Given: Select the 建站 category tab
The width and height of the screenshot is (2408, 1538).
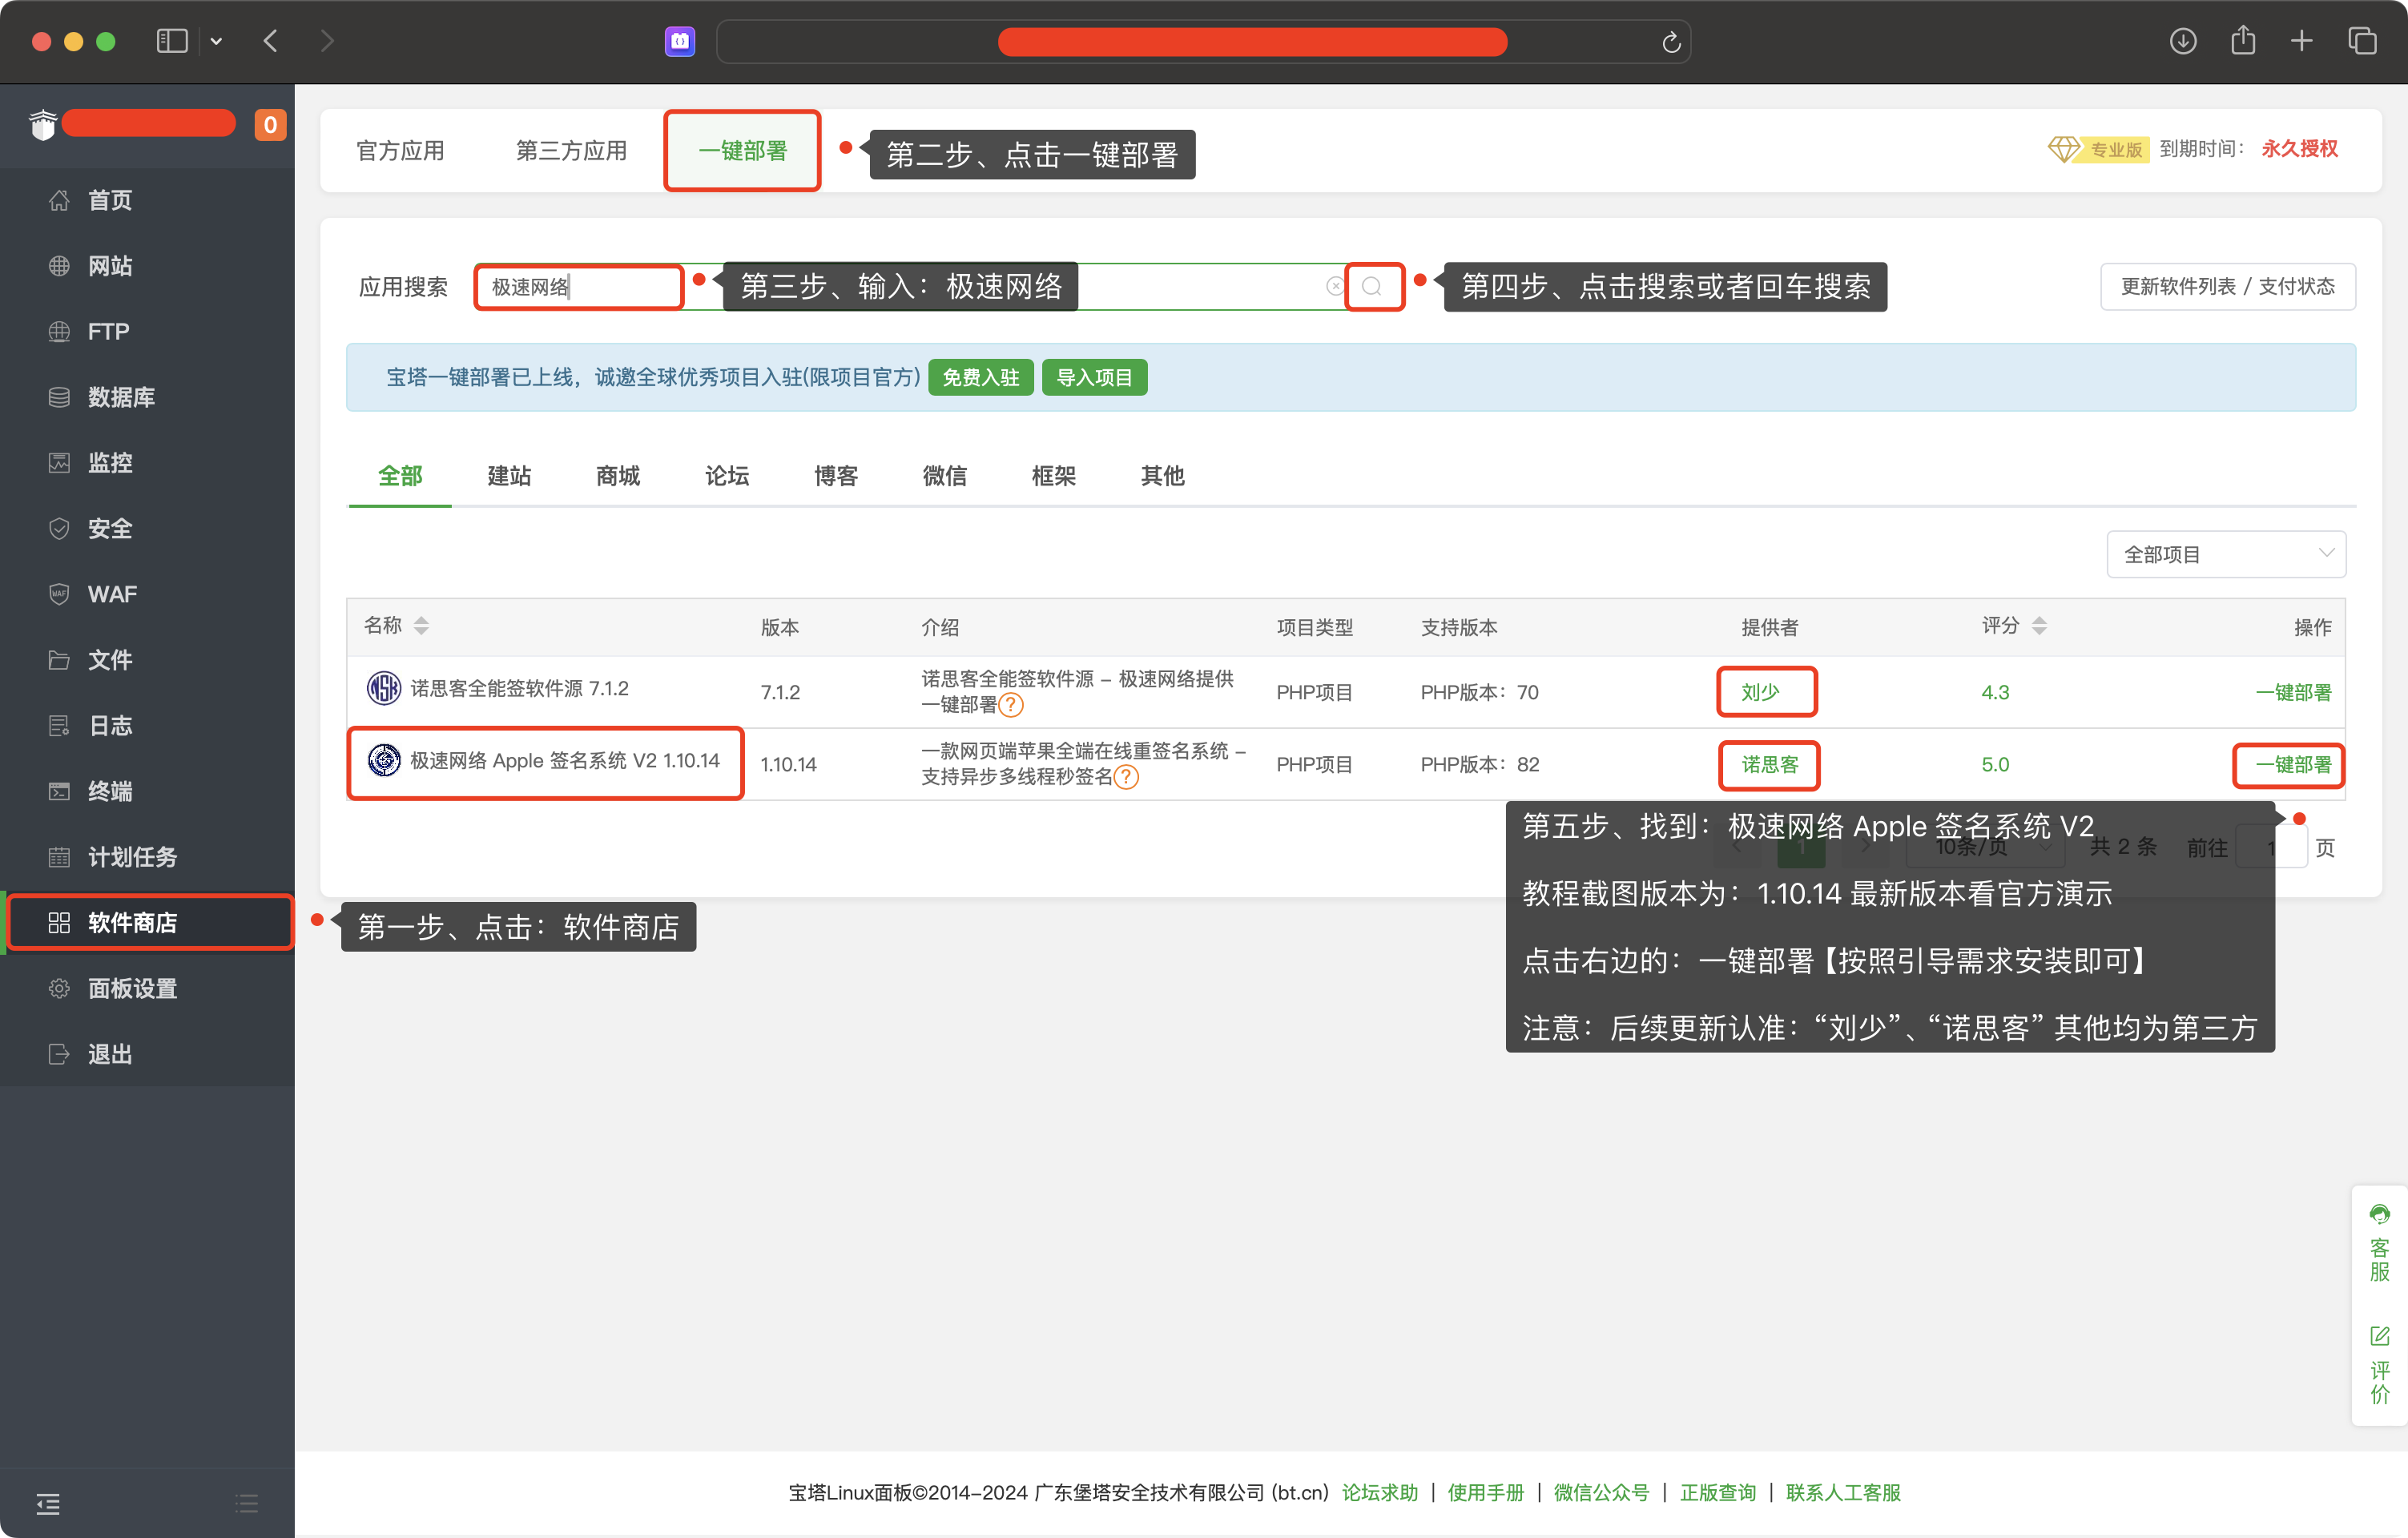Looking at the screenshot, I should (509, 476).
